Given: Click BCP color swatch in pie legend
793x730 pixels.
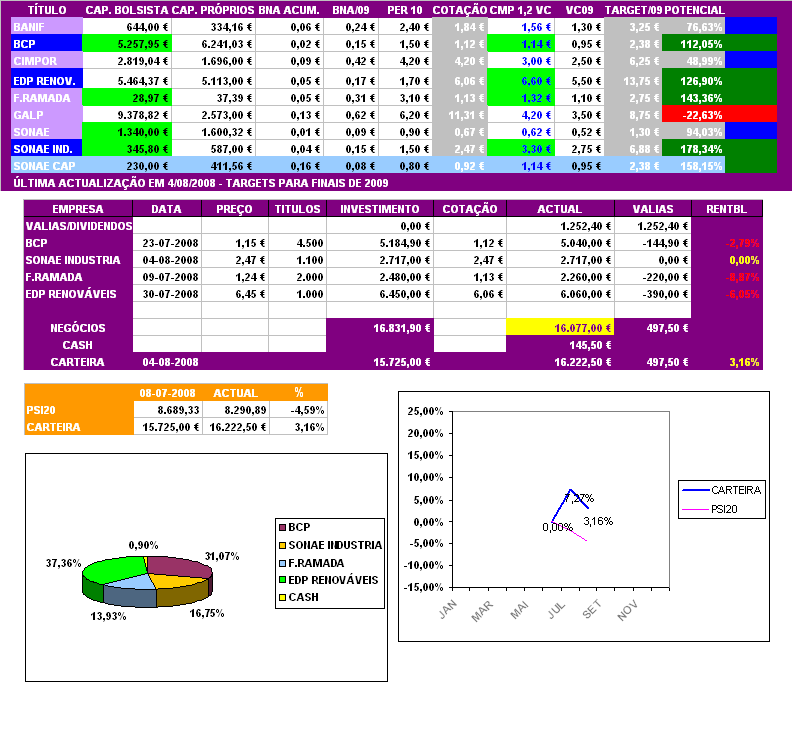Looking at the screenshot, I should pyautogui.click(x=282, y=527).
